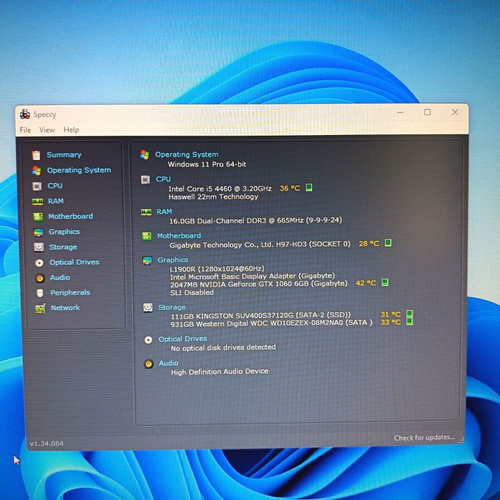The width and height of the screenshot is (500, 500).
Task: Click the Summary clipboard icon in sidebar
Action: 36,155
